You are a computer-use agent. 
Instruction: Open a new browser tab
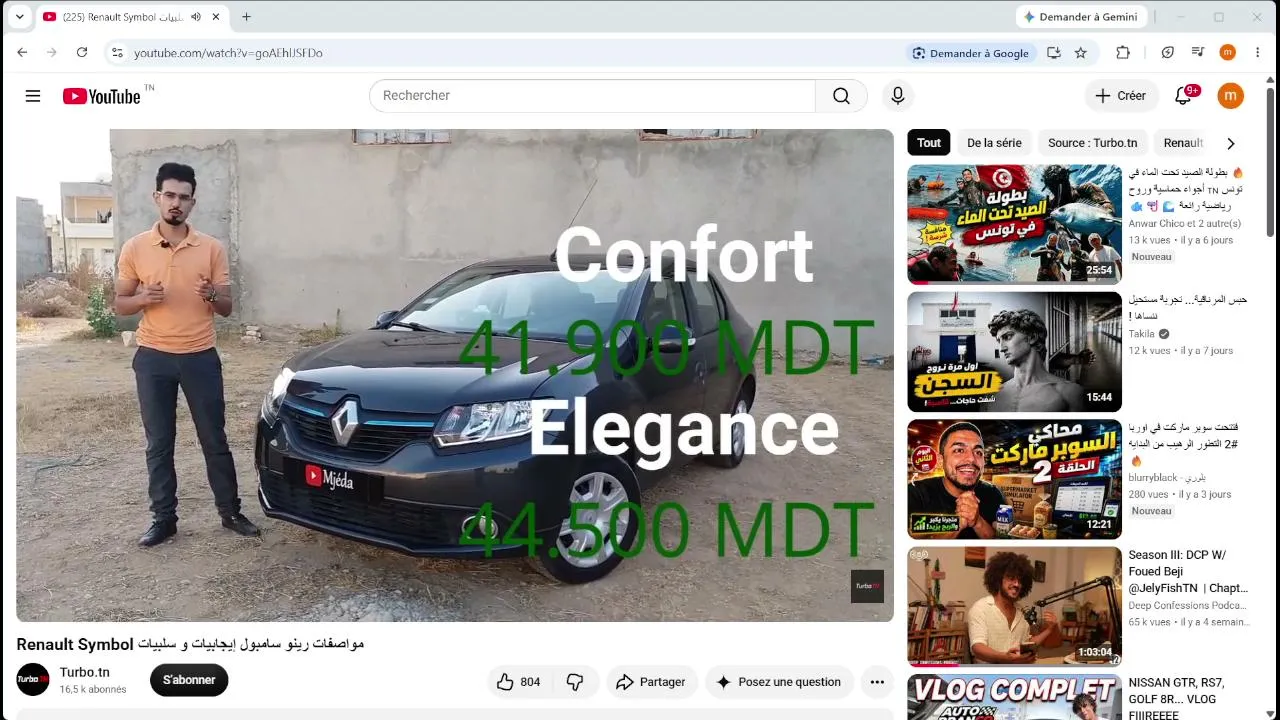(x=246, y=17)
